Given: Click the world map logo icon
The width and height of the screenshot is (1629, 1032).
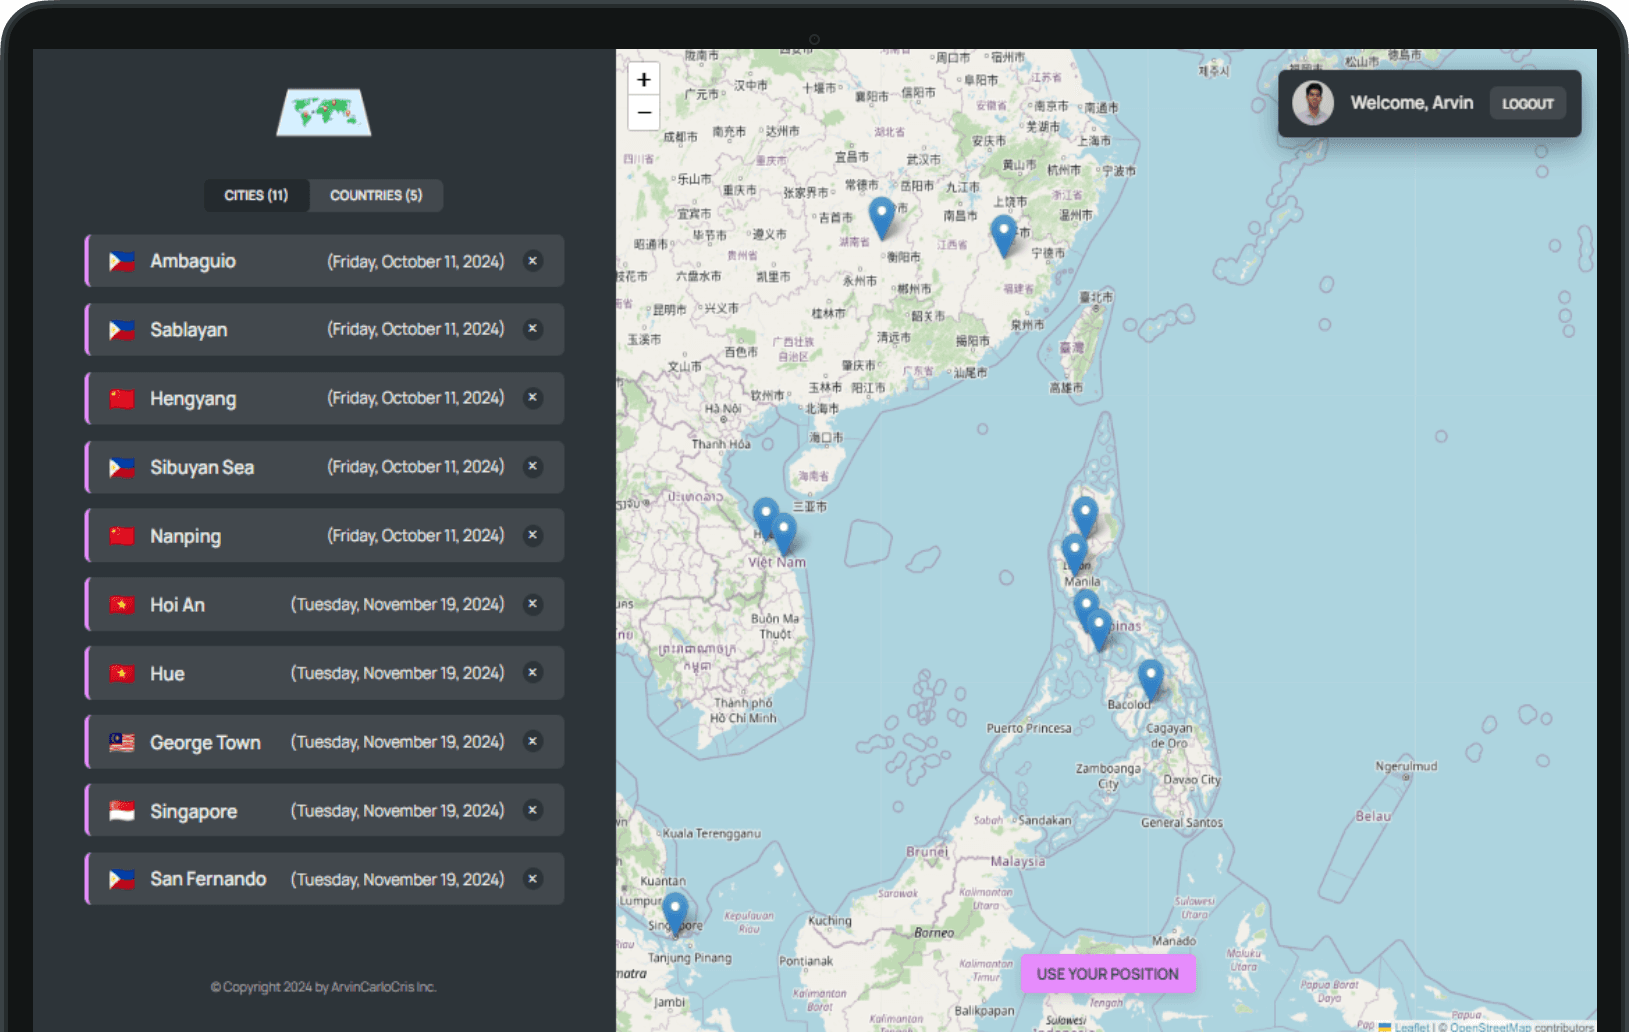Looking at the screenshot, I should click(x=324, y=112).
